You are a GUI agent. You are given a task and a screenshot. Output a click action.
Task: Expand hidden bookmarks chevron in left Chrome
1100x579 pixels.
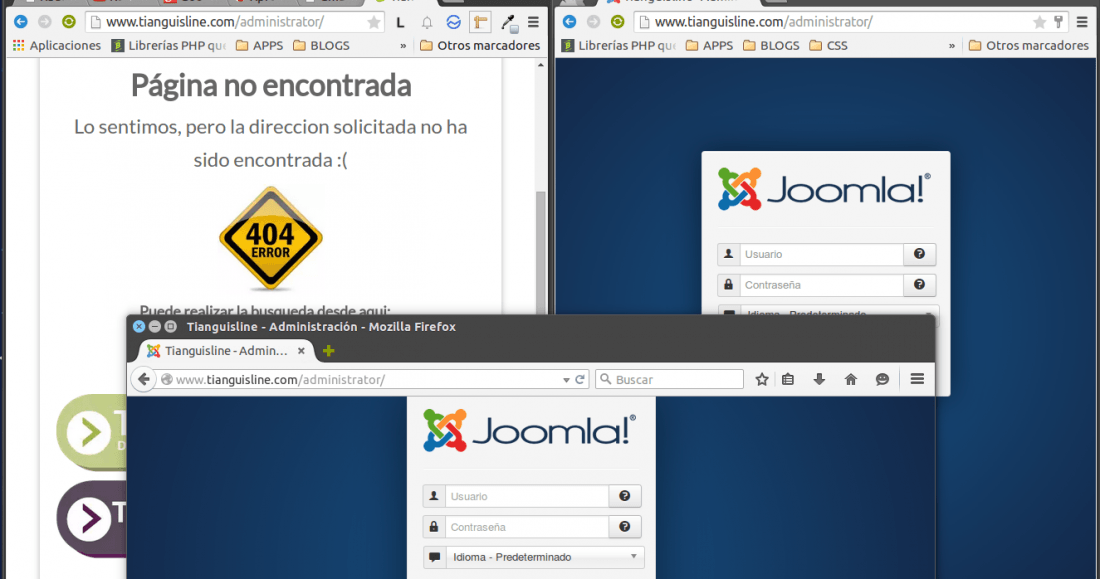[403, 46]
